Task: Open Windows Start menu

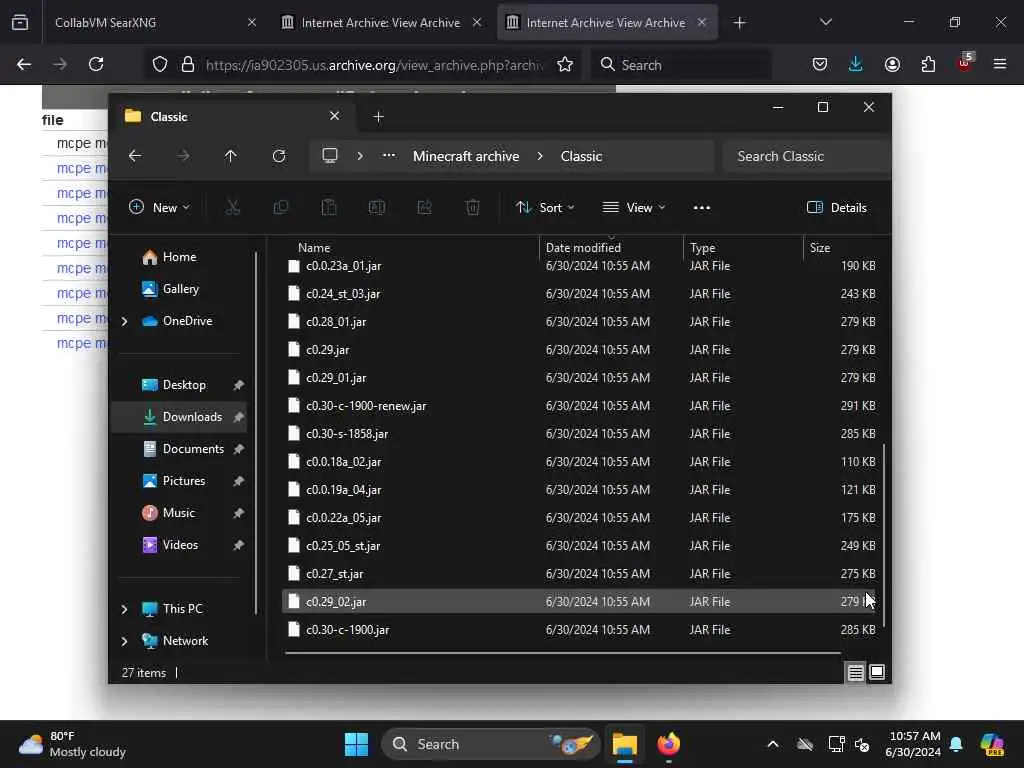Action: point(357,744)
